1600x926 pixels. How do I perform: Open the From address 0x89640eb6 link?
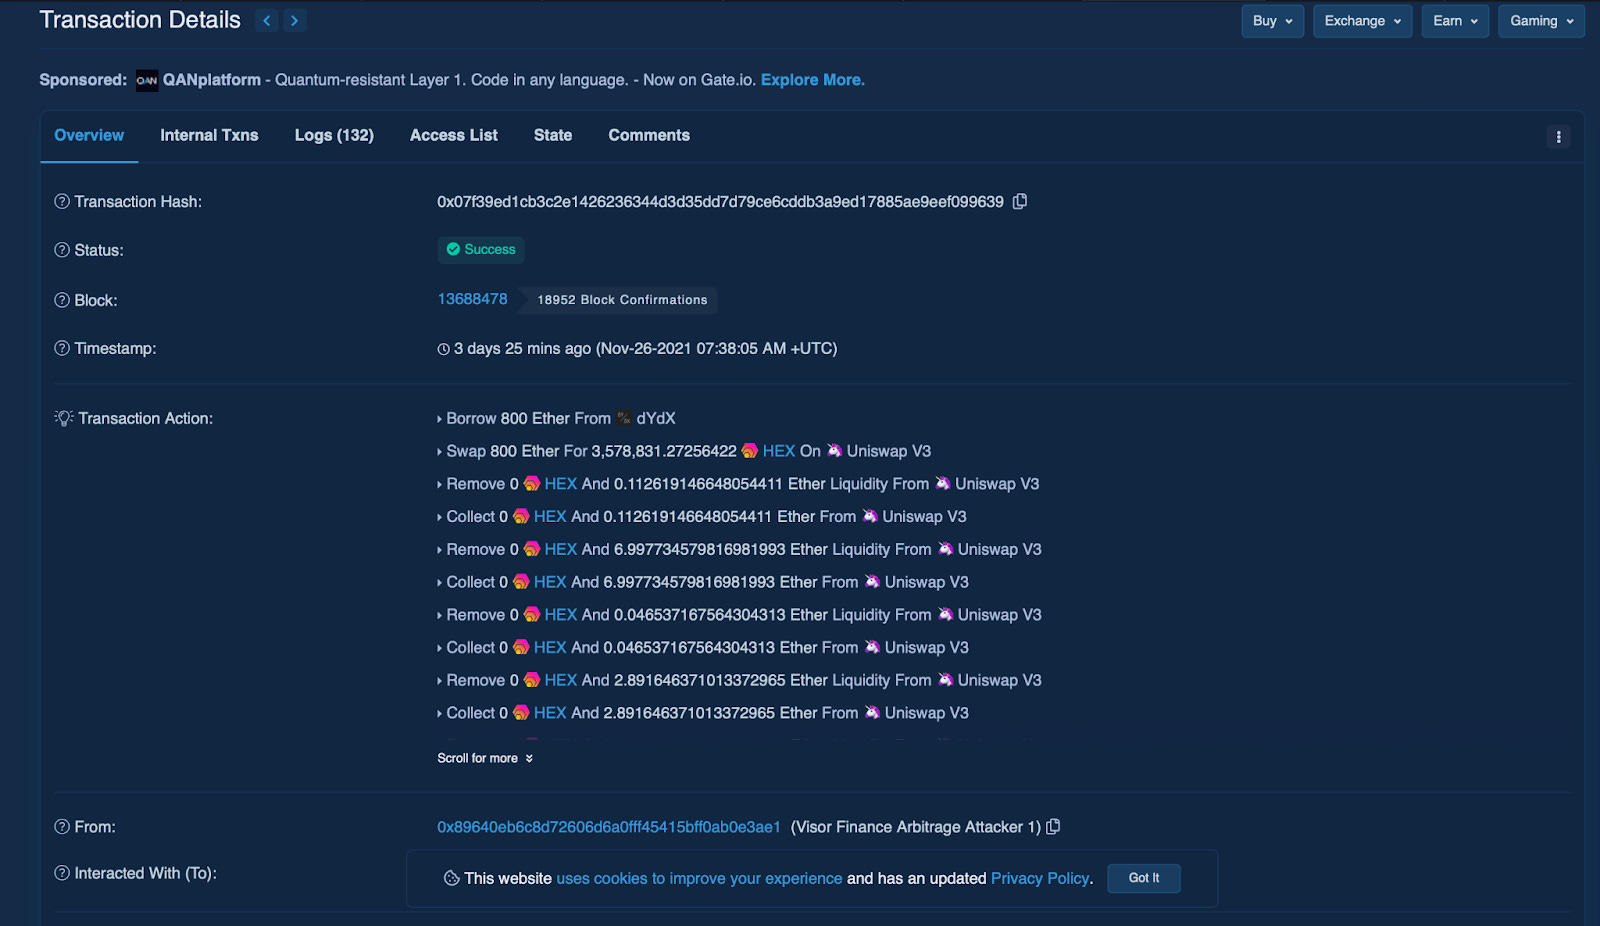click(609, 827)
